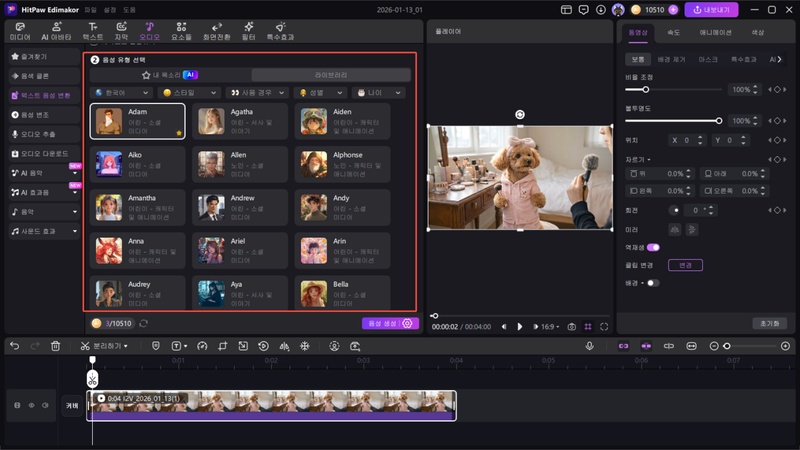
Task: Click the 음성 생성 generate voice button
Action: (x=390, y=323)
